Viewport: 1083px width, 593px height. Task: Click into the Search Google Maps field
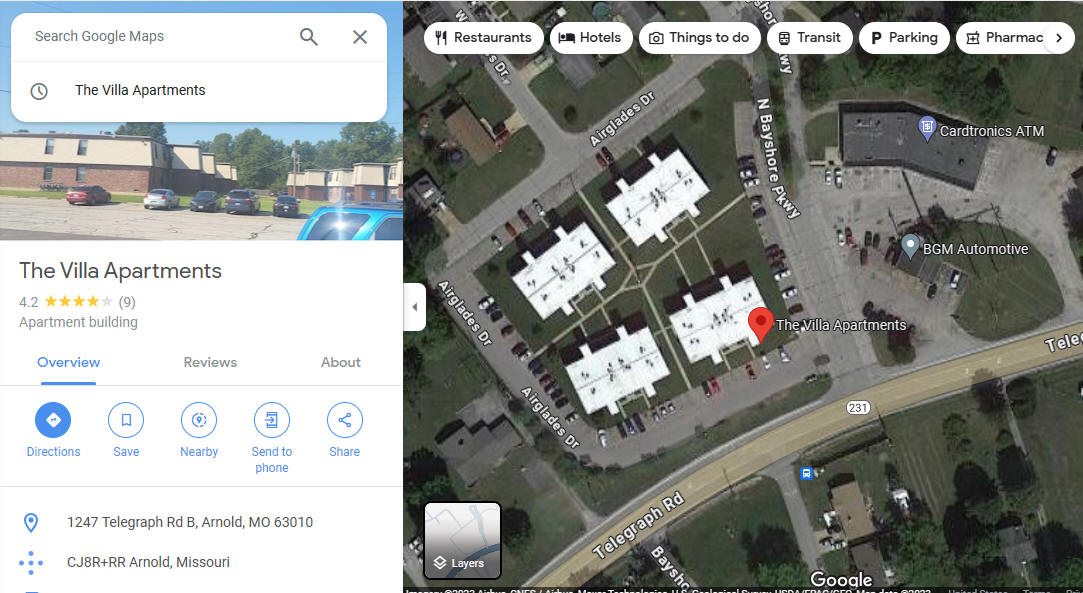pyautogui.click(x=159, y=37)
